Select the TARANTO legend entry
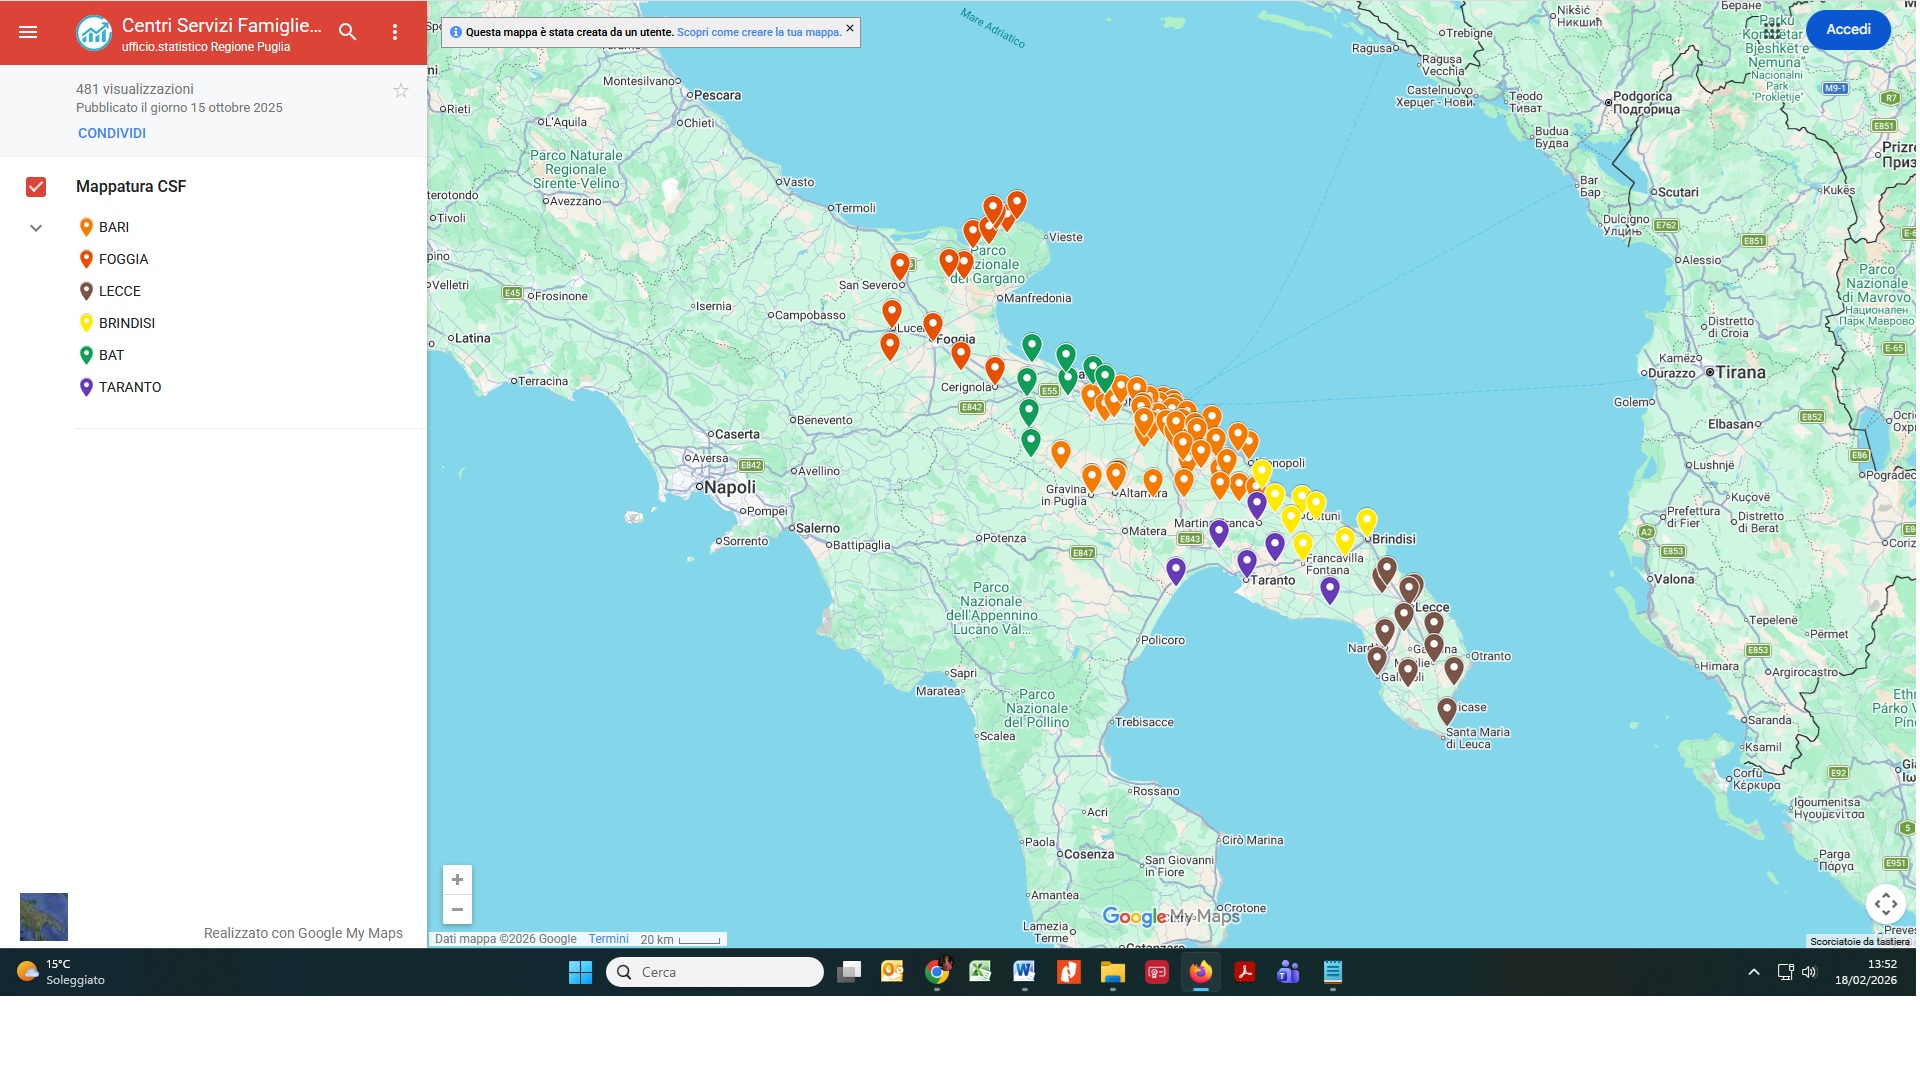Viewport: 1920px width, 1080px height. coord(129,387)
